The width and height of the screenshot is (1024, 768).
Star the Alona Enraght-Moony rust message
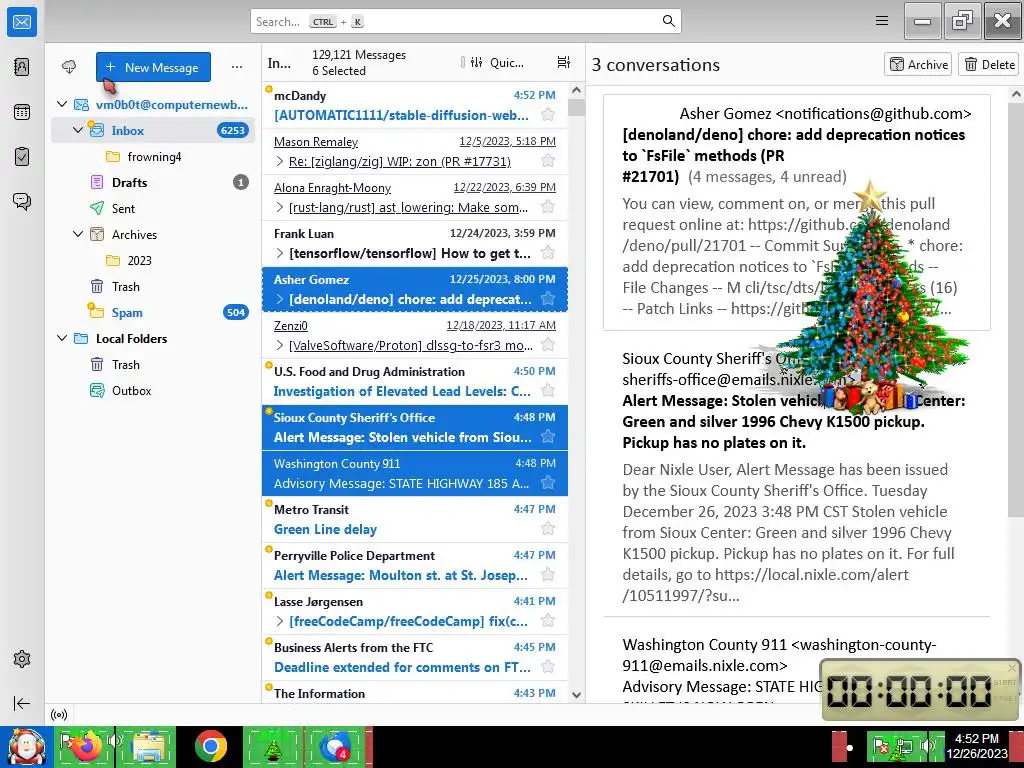point(548,207)
